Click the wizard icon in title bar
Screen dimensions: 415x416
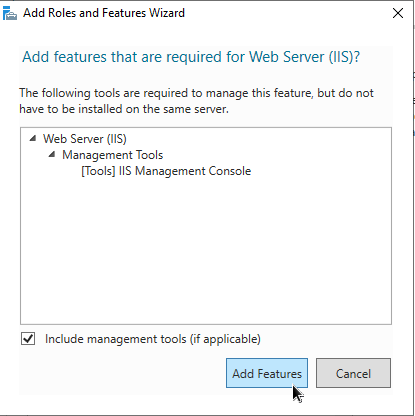click(x=10, y=13)
